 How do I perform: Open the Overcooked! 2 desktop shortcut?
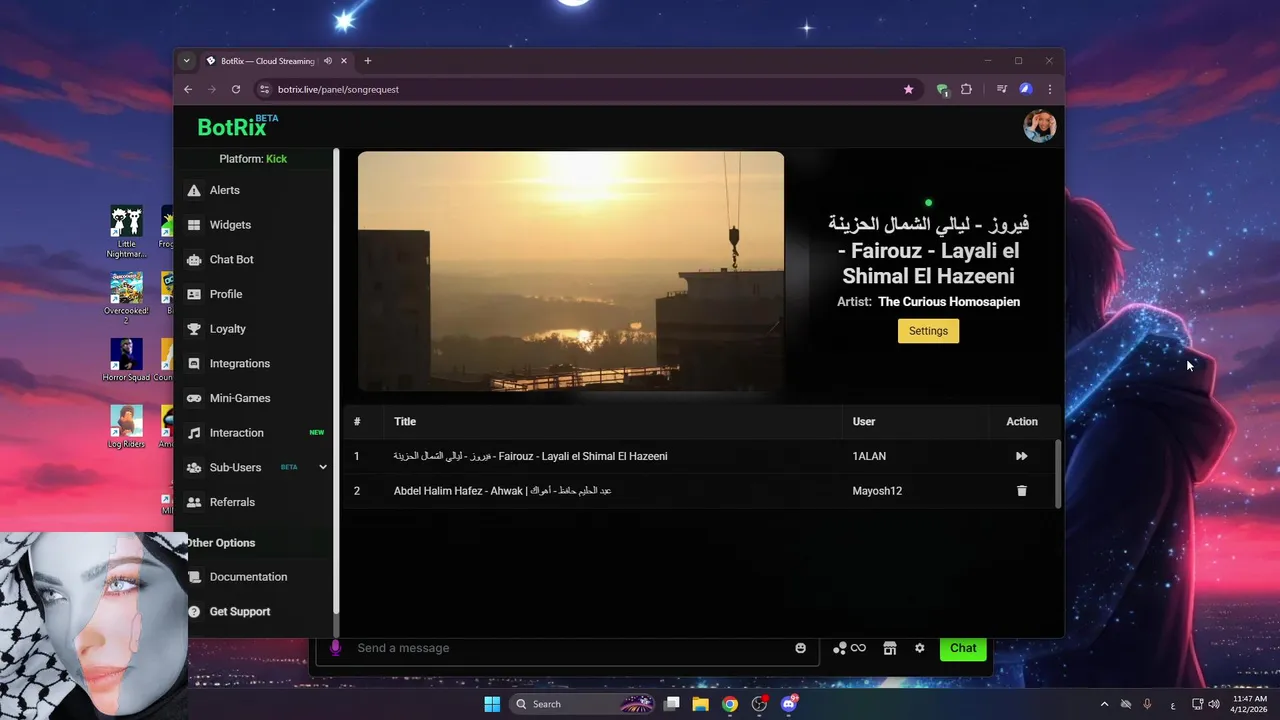(127, 298)
